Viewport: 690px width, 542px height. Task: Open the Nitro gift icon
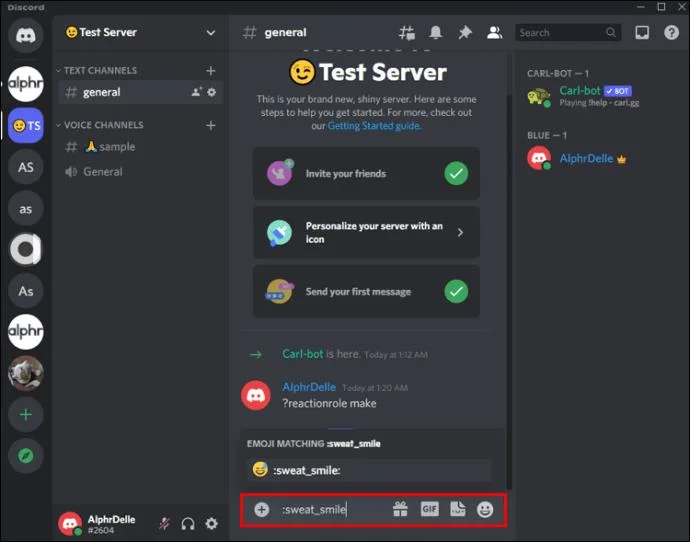click(400, 509)
